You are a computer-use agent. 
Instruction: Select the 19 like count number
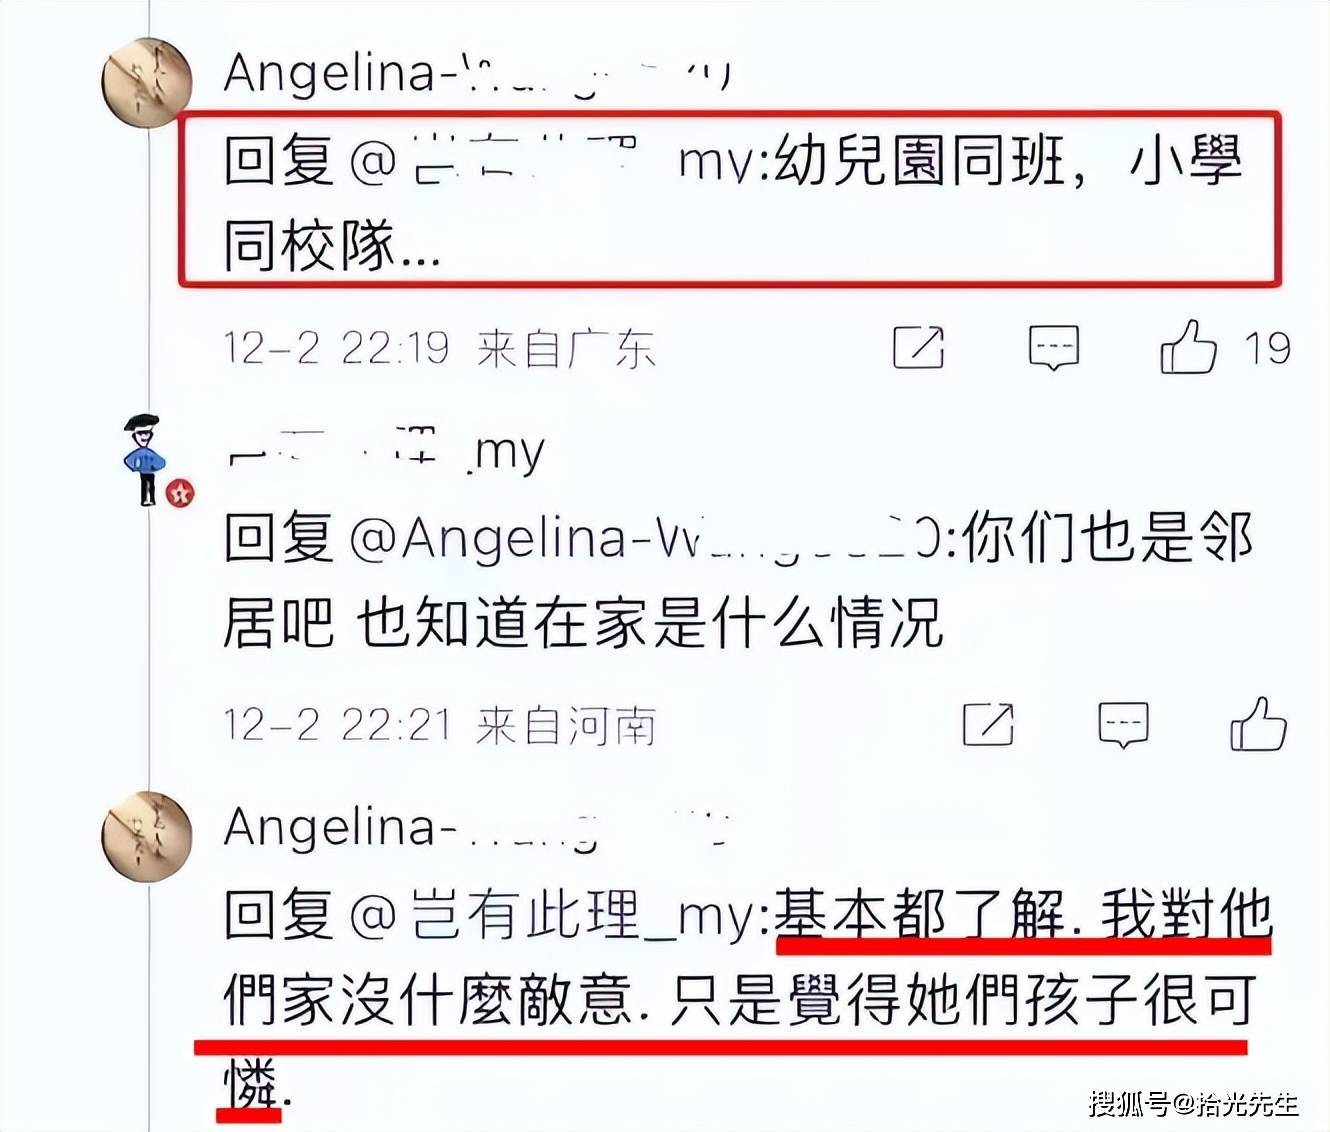tap(1267, 348)
